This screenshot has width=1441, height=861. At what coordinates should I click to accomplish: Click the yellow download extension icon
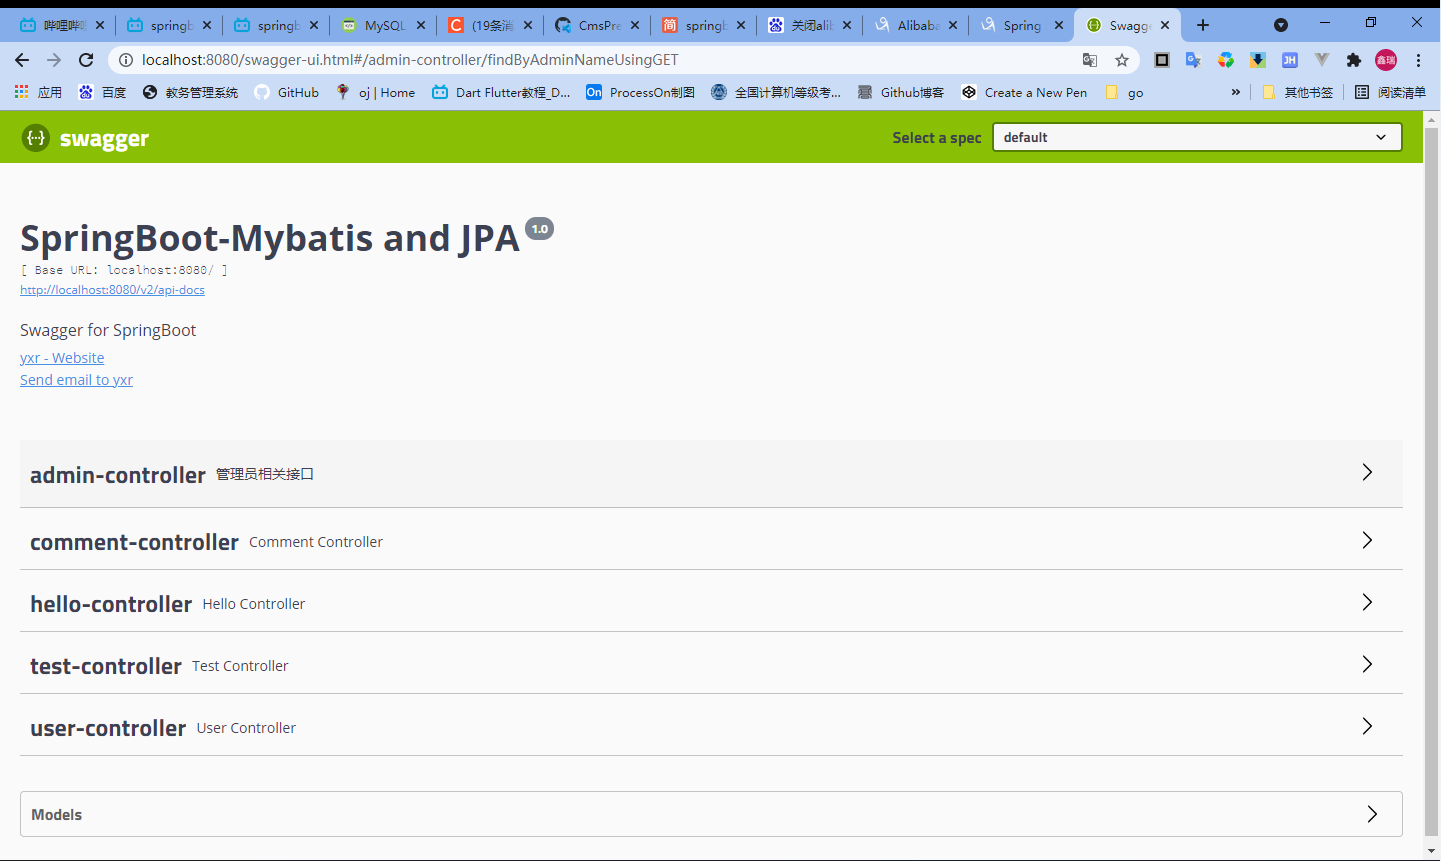pyautogui.click(x=1258, y=60)
